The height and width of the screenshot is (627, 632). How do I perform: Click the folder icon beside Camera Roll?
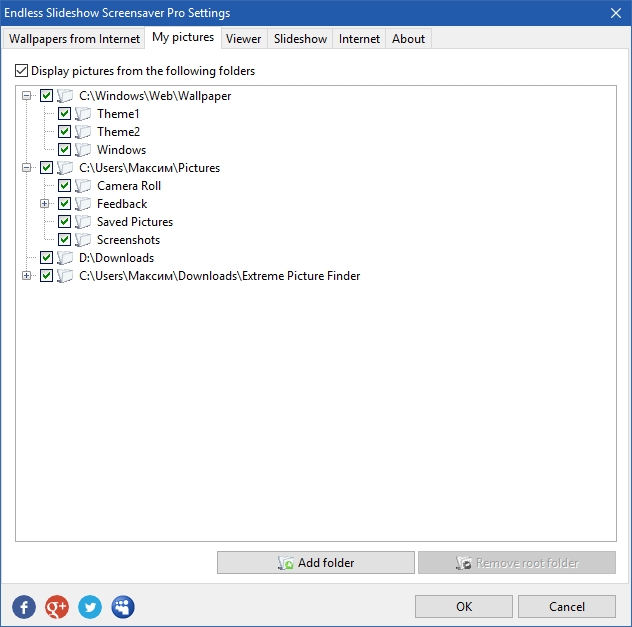[83, 186]
